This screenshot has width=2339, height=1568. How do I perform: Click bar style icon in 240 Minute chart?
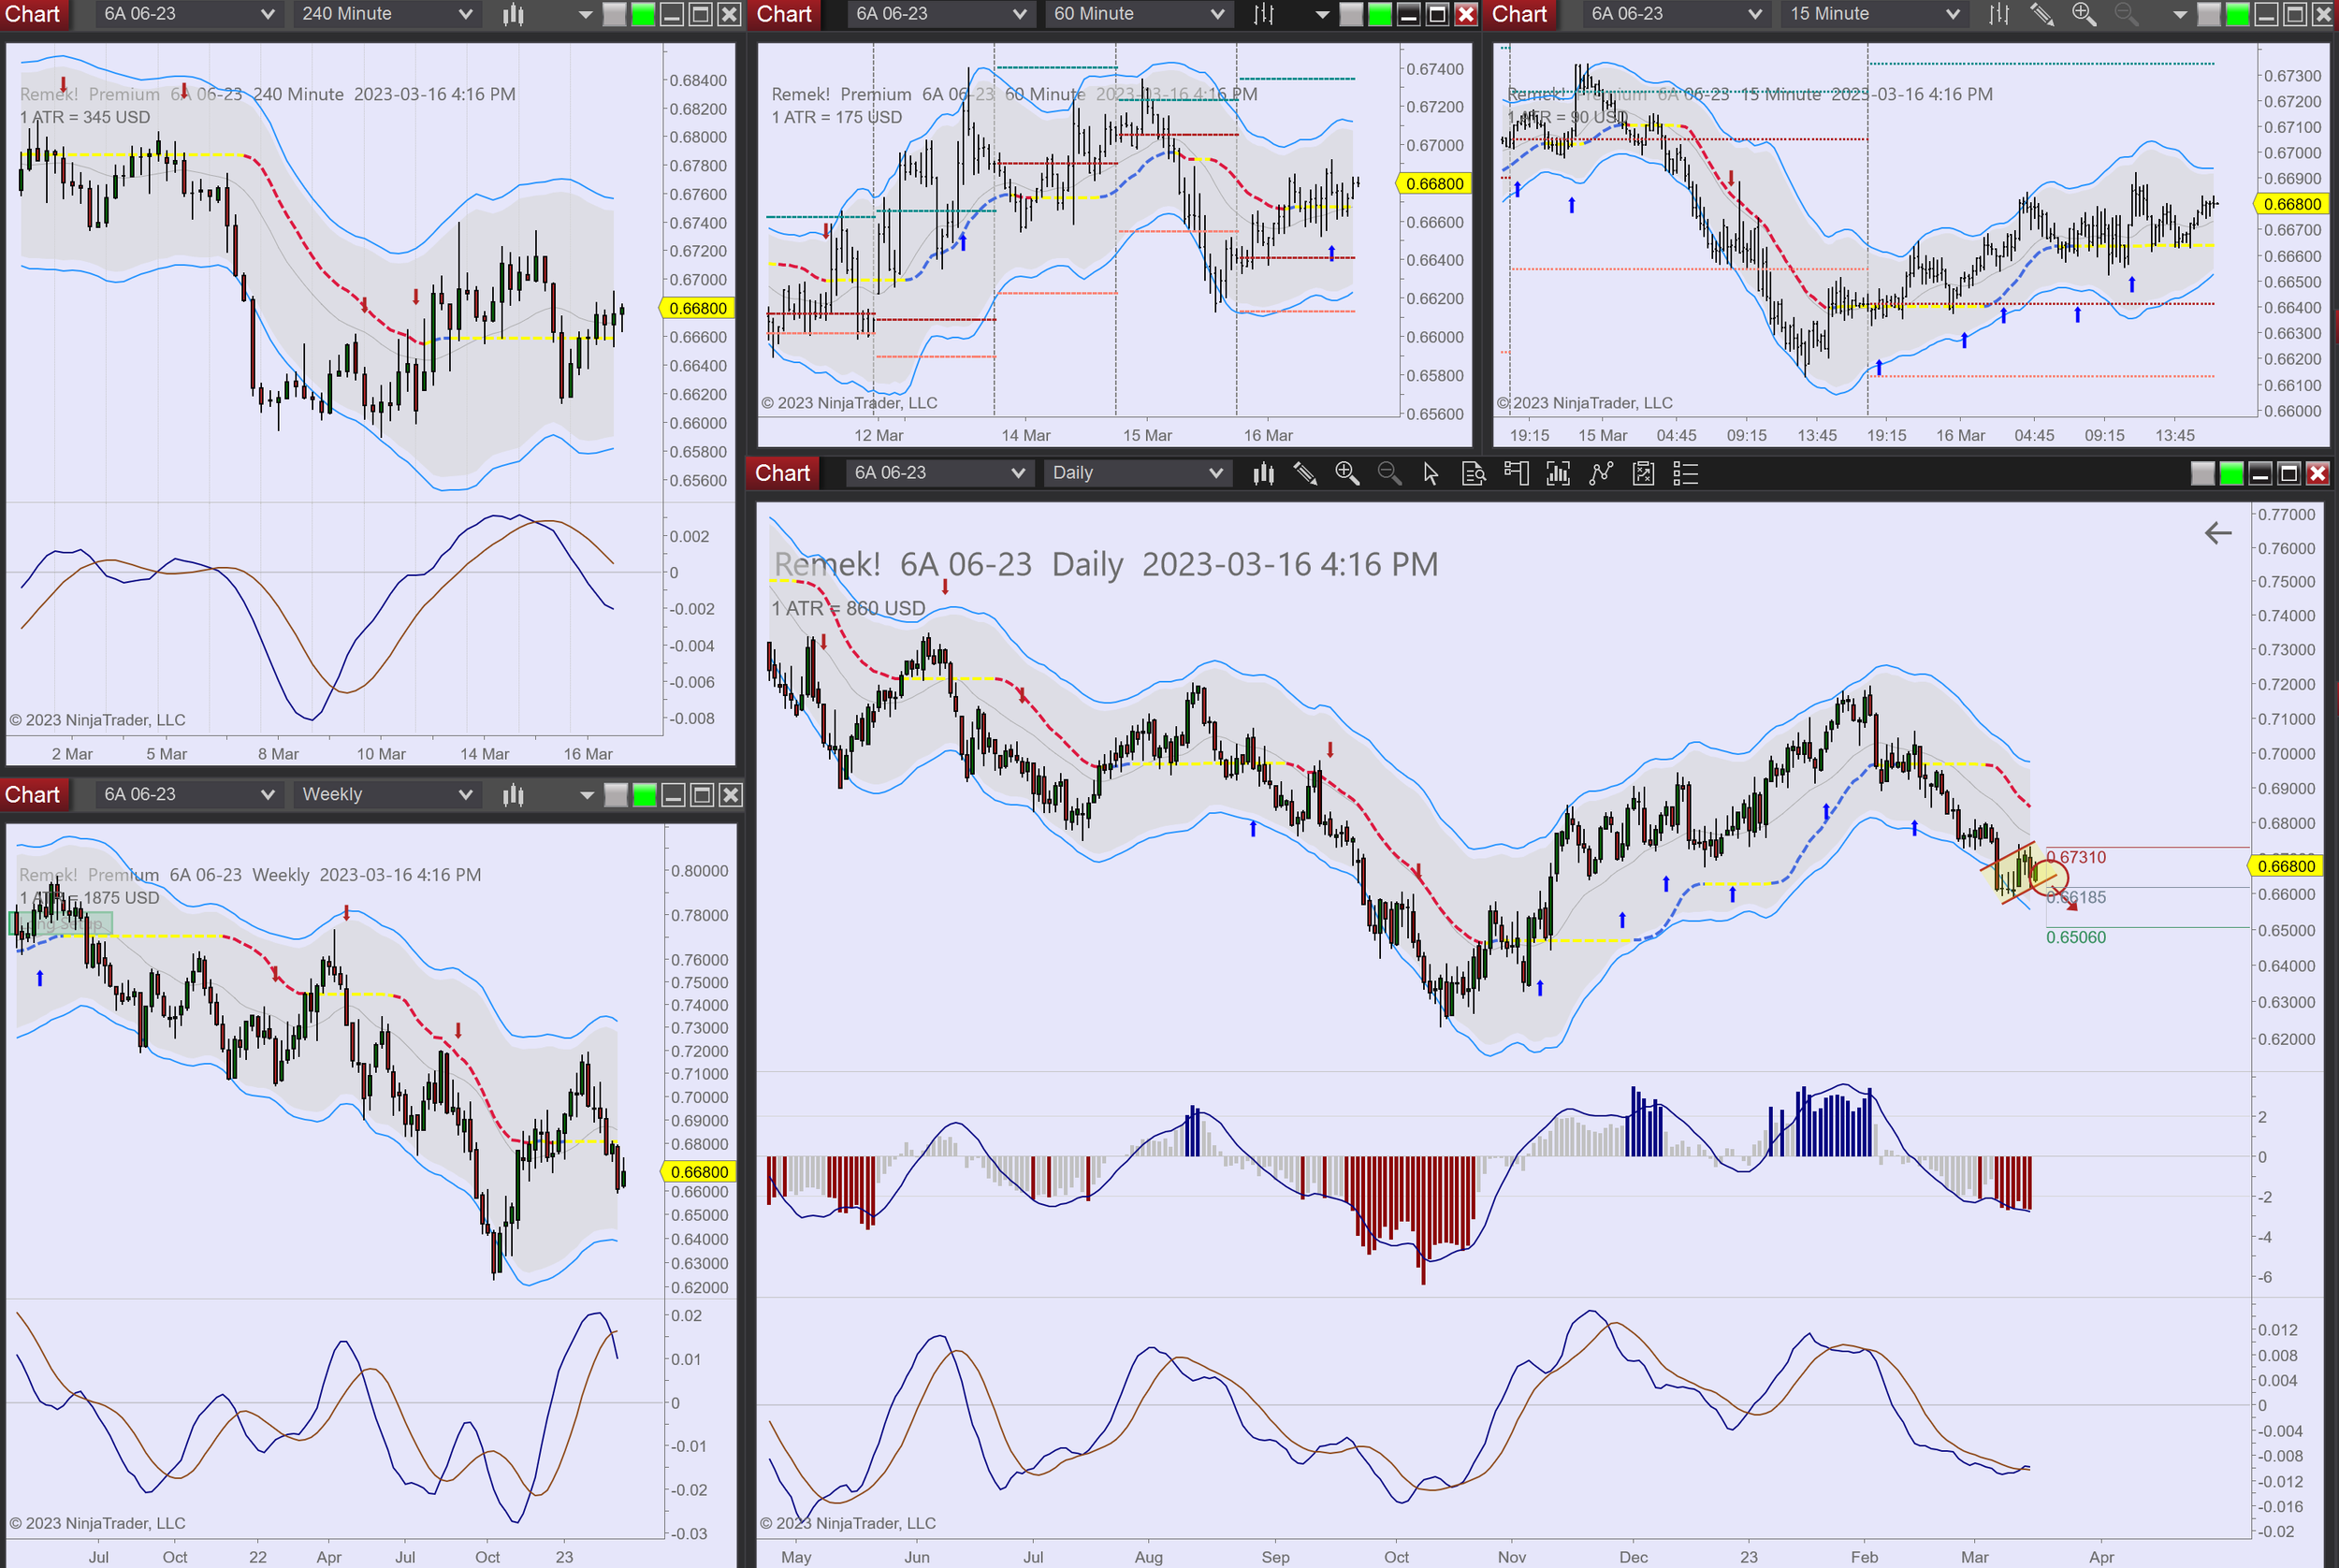(x=513, y=14)
